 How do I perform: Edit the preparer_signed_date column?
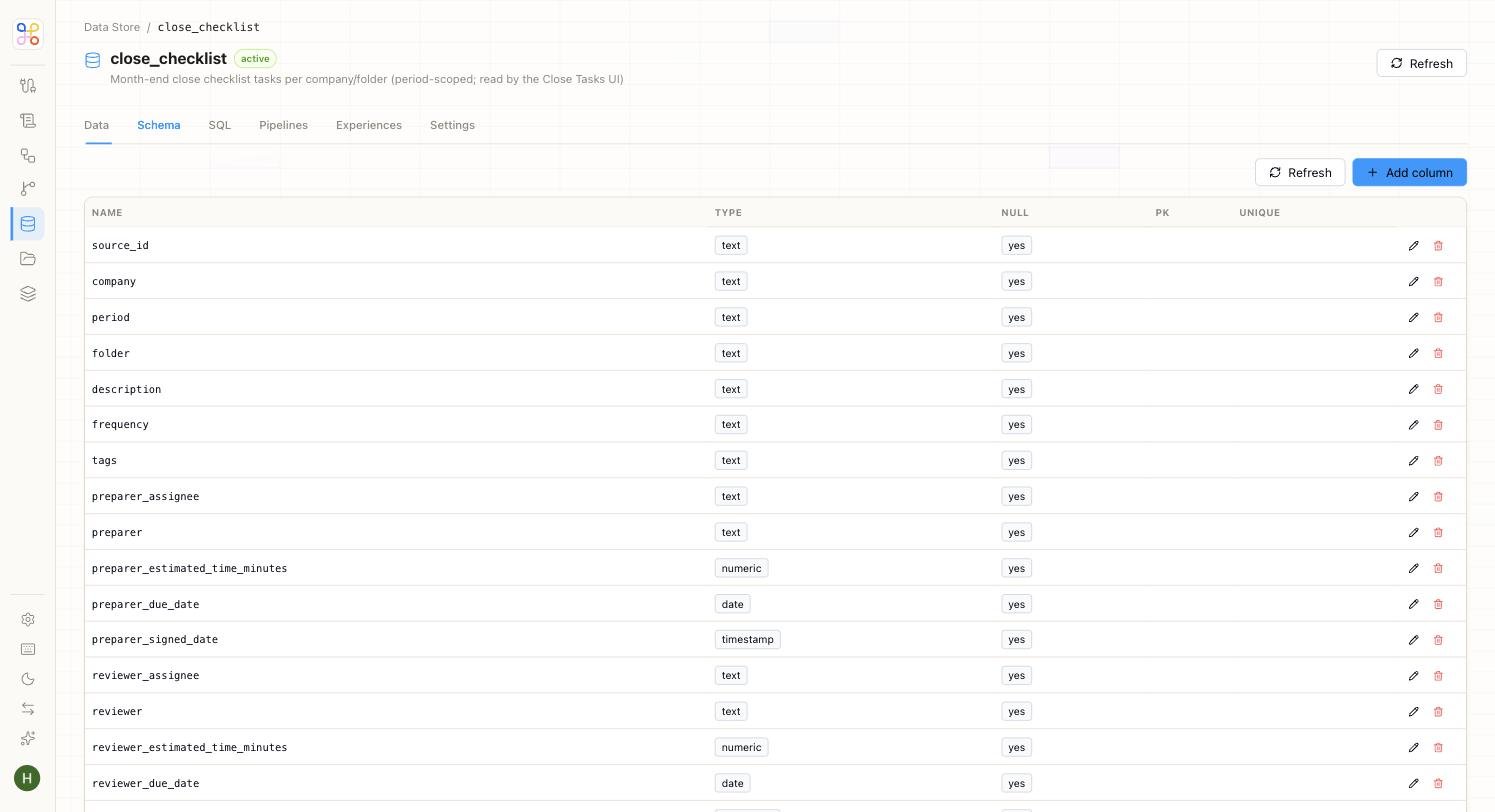pos(1413,640)
